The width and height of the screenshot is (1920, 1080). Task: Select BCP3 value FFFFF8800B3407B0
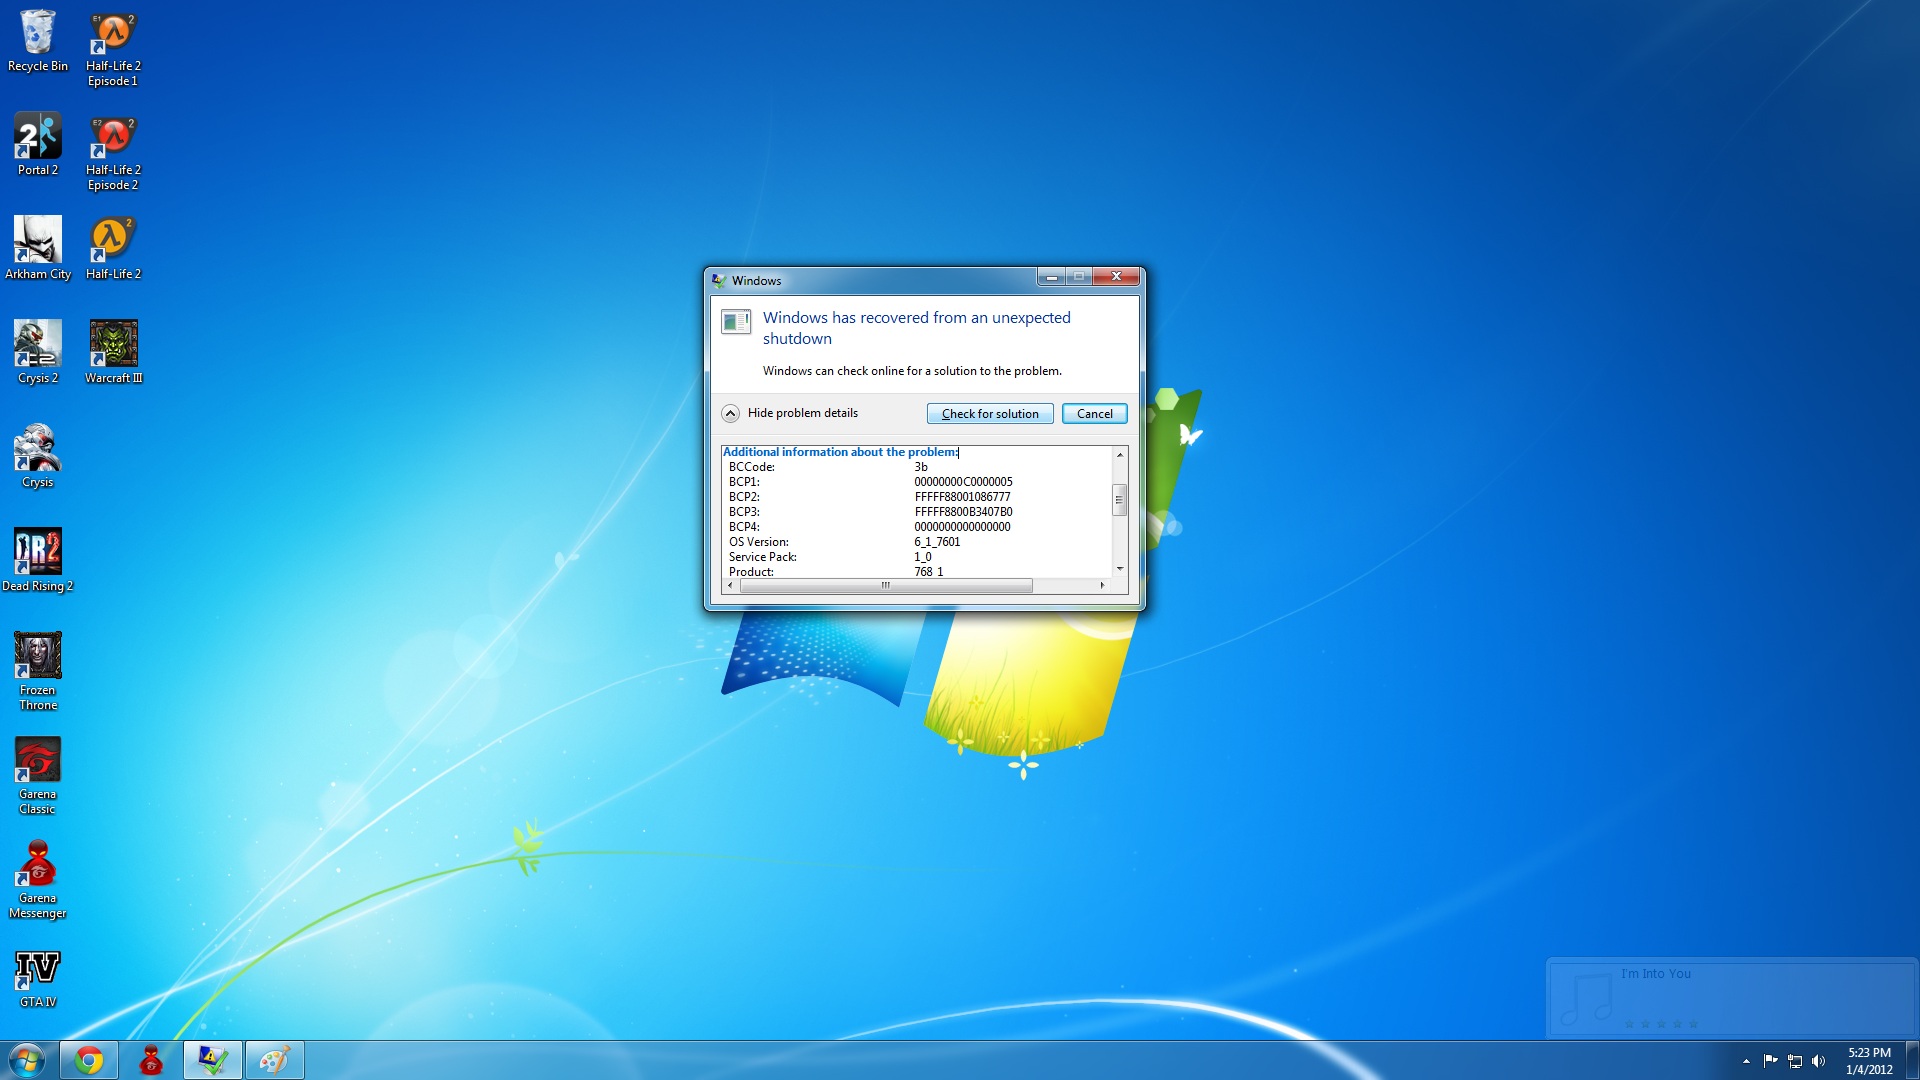point(963,512)
